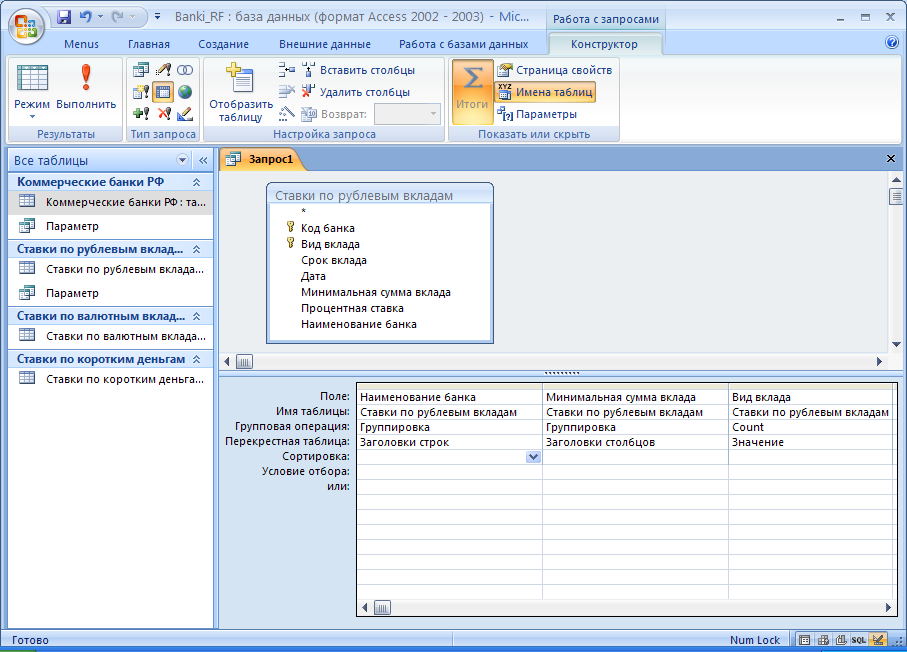
Task: Click the round Office button
Action: (x=26, y=26)
